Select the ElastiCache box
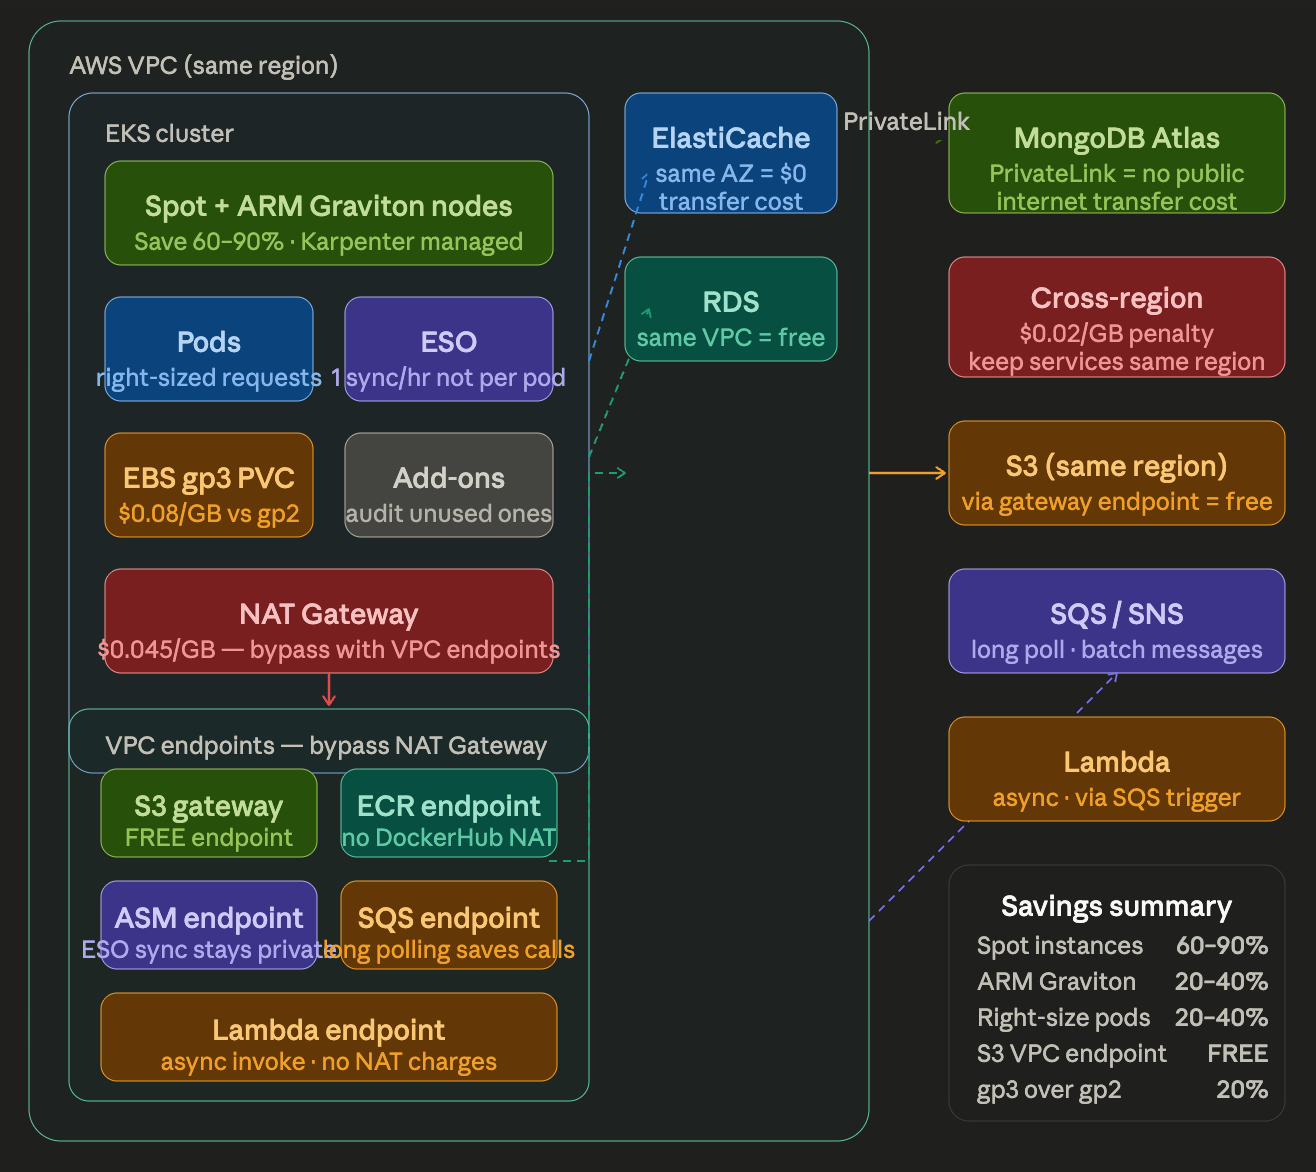 (731, 153)
